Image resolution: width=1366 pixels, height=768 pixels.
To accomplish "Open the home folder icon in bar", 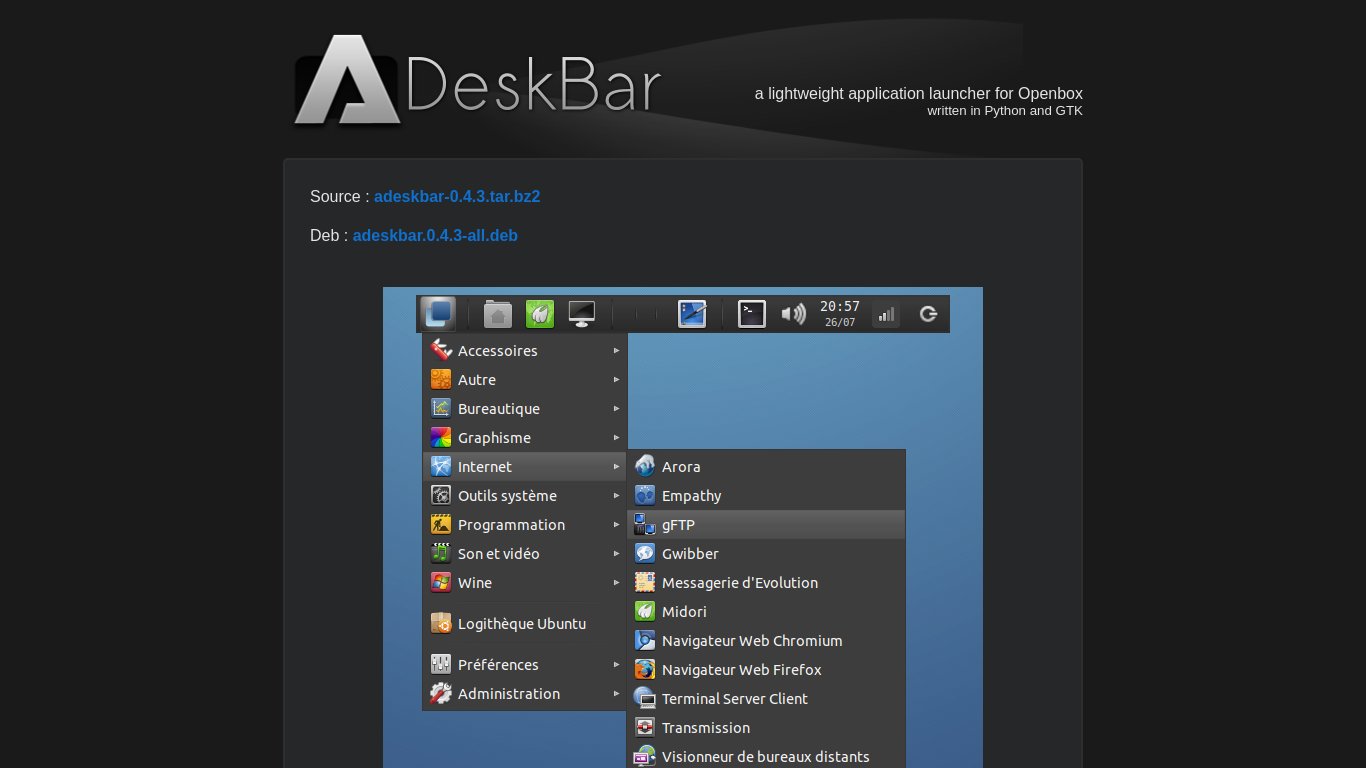I will [x=498, y=314].
